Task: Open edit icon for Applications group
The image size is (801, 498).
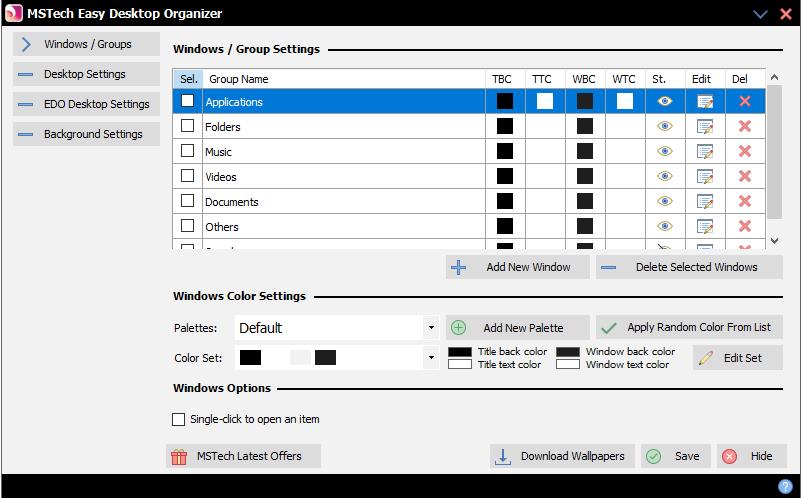Action: pos(705,101)
